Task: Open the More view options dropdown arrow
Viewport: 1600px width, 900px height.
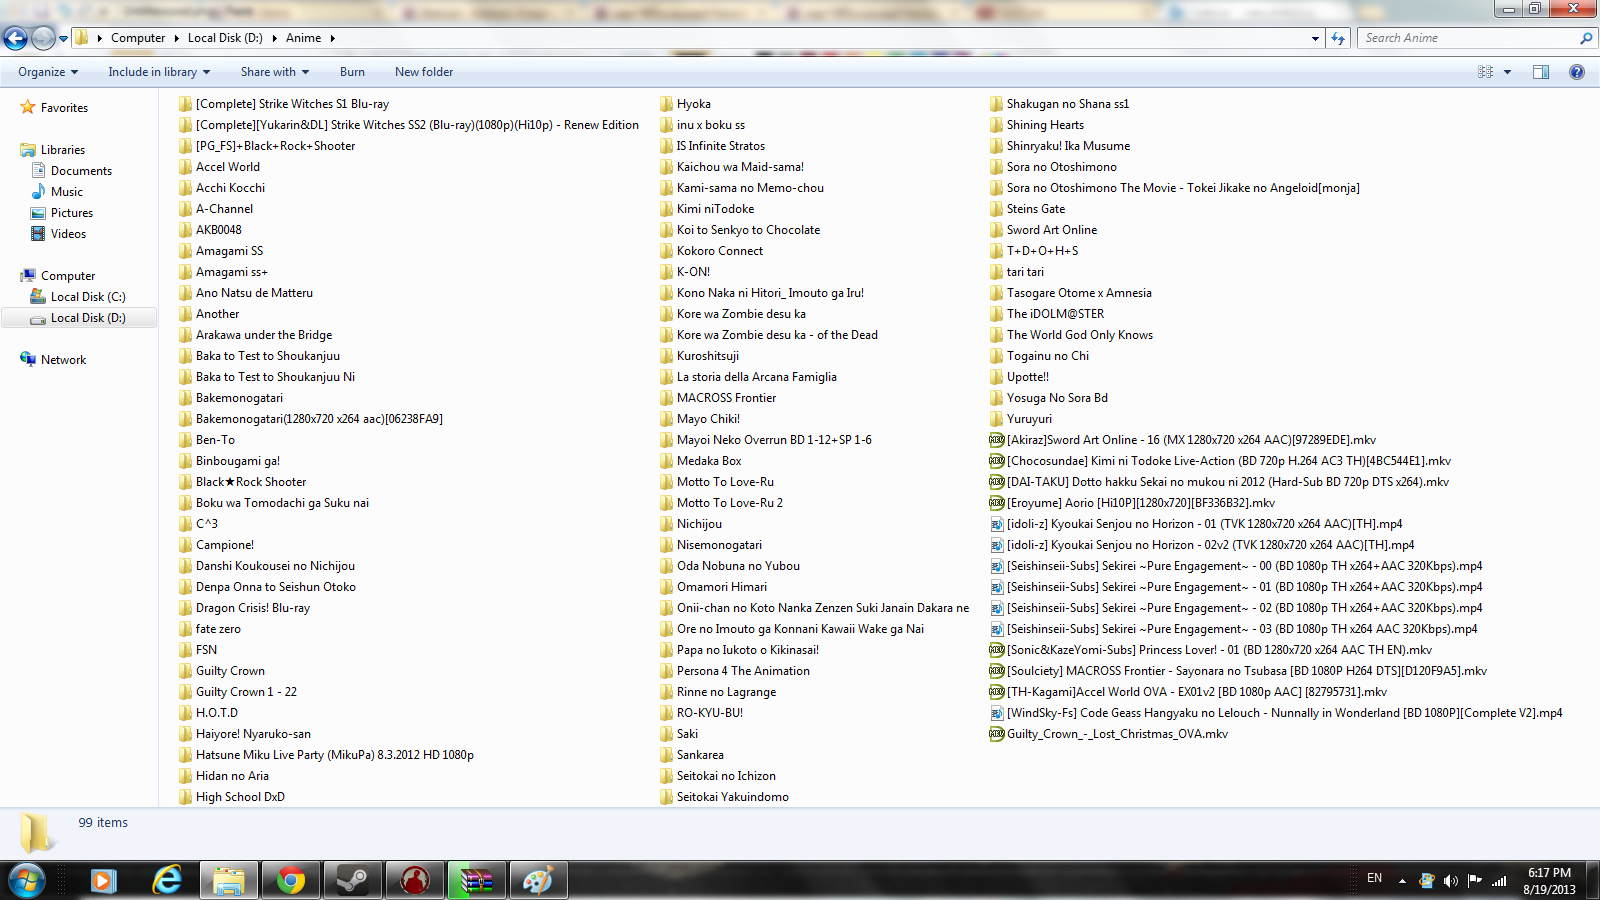Action: click(x=1507, y=72)
